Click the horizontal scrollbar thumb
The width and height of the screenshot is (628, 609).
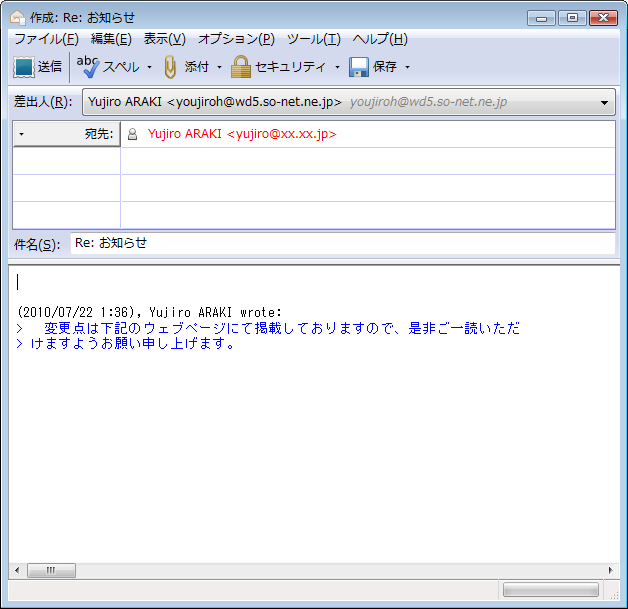tap(51, 570)
